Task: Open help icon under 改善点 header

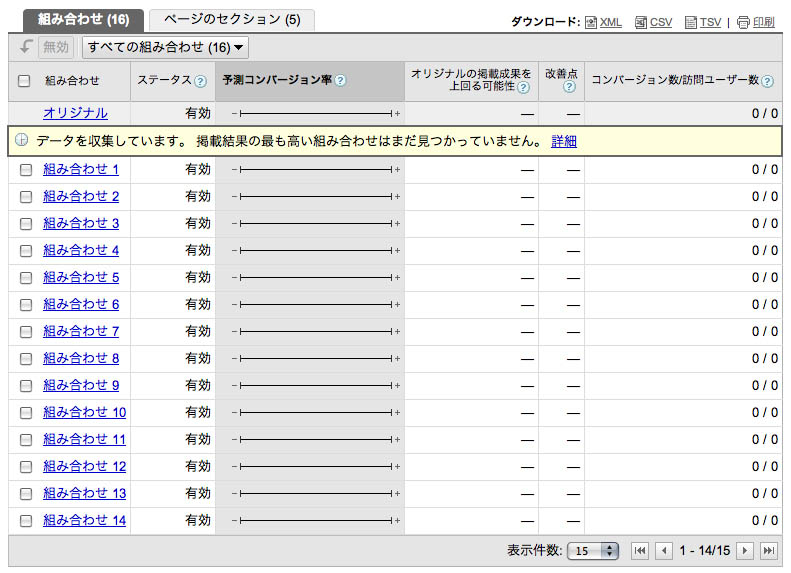Action: pyautogui.click(x=569, y=88)
